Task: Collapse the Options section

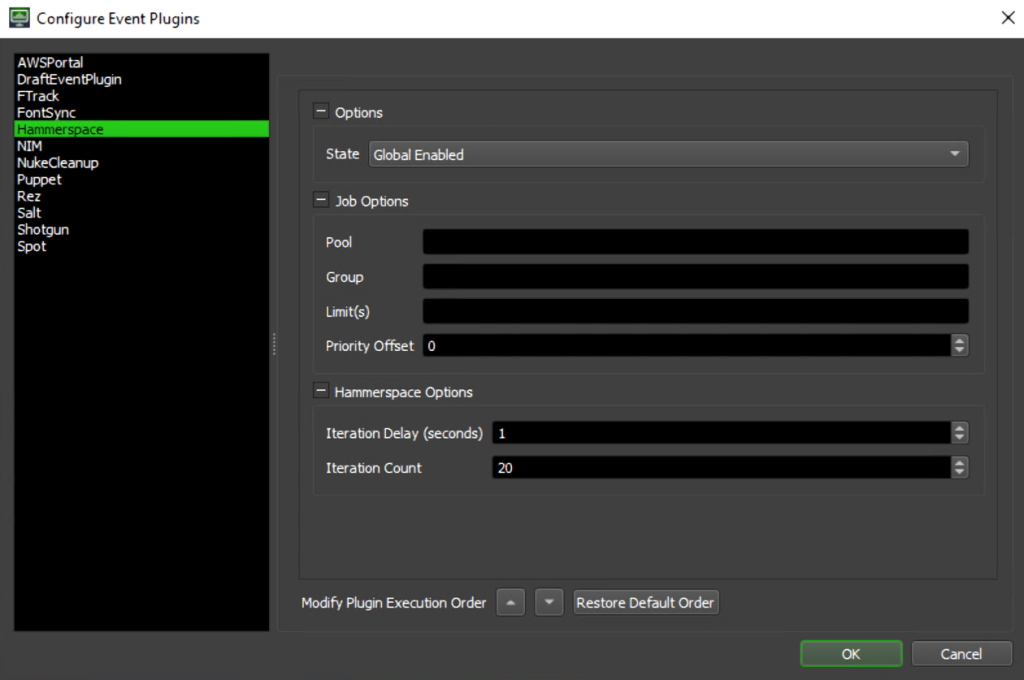Action: pos(321,111)
